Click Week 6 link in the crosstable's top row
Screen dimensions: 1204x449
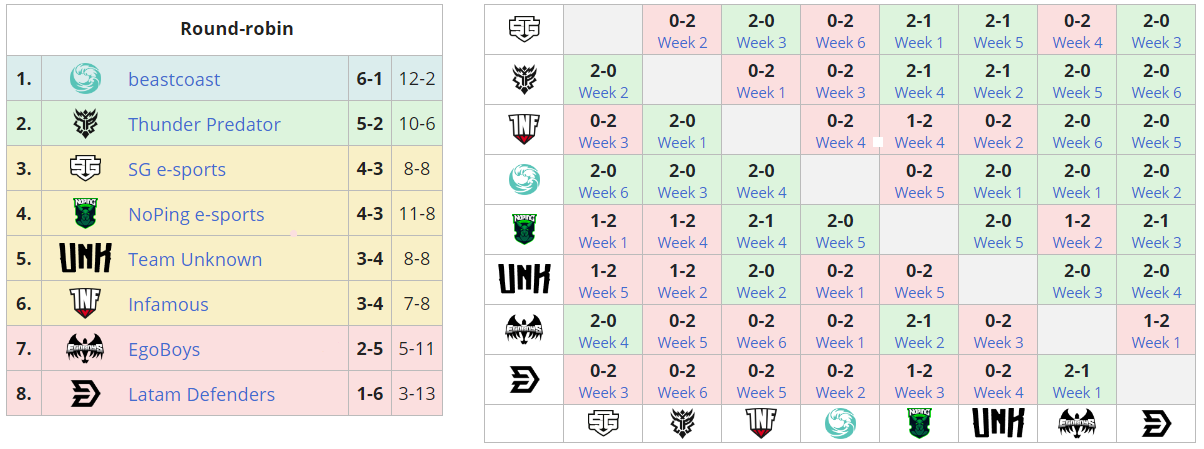pos(840,42)
